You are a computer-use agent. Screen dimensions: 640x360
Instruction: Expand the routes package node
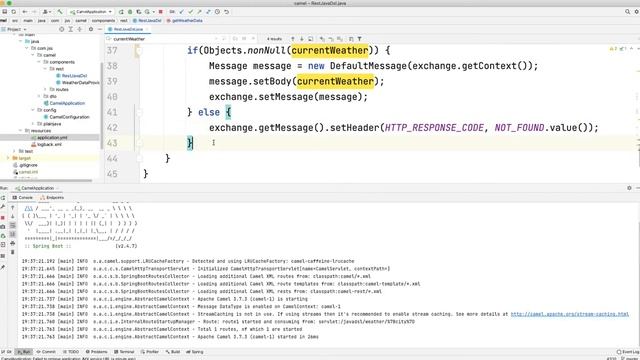tap(45, 89)
